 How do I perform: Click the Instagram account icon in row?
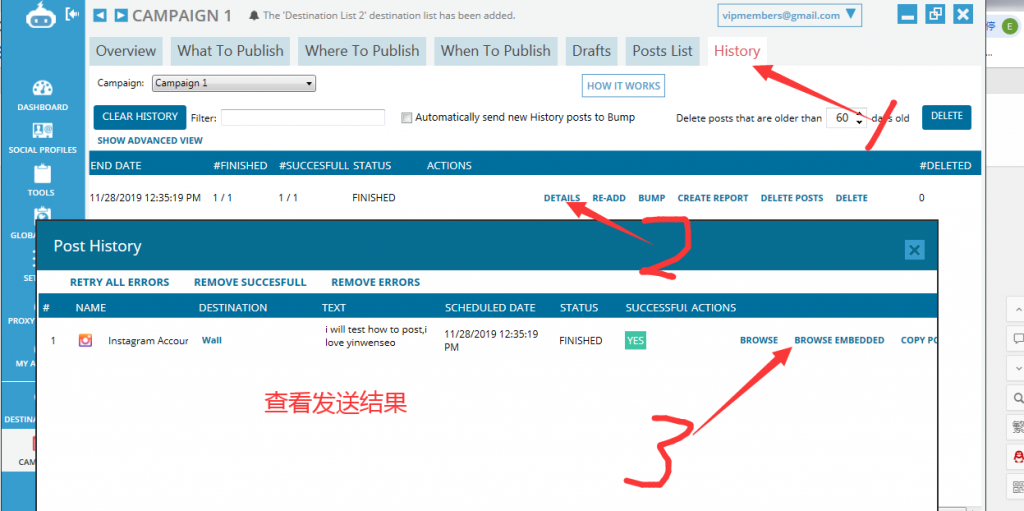pos(86,341)
